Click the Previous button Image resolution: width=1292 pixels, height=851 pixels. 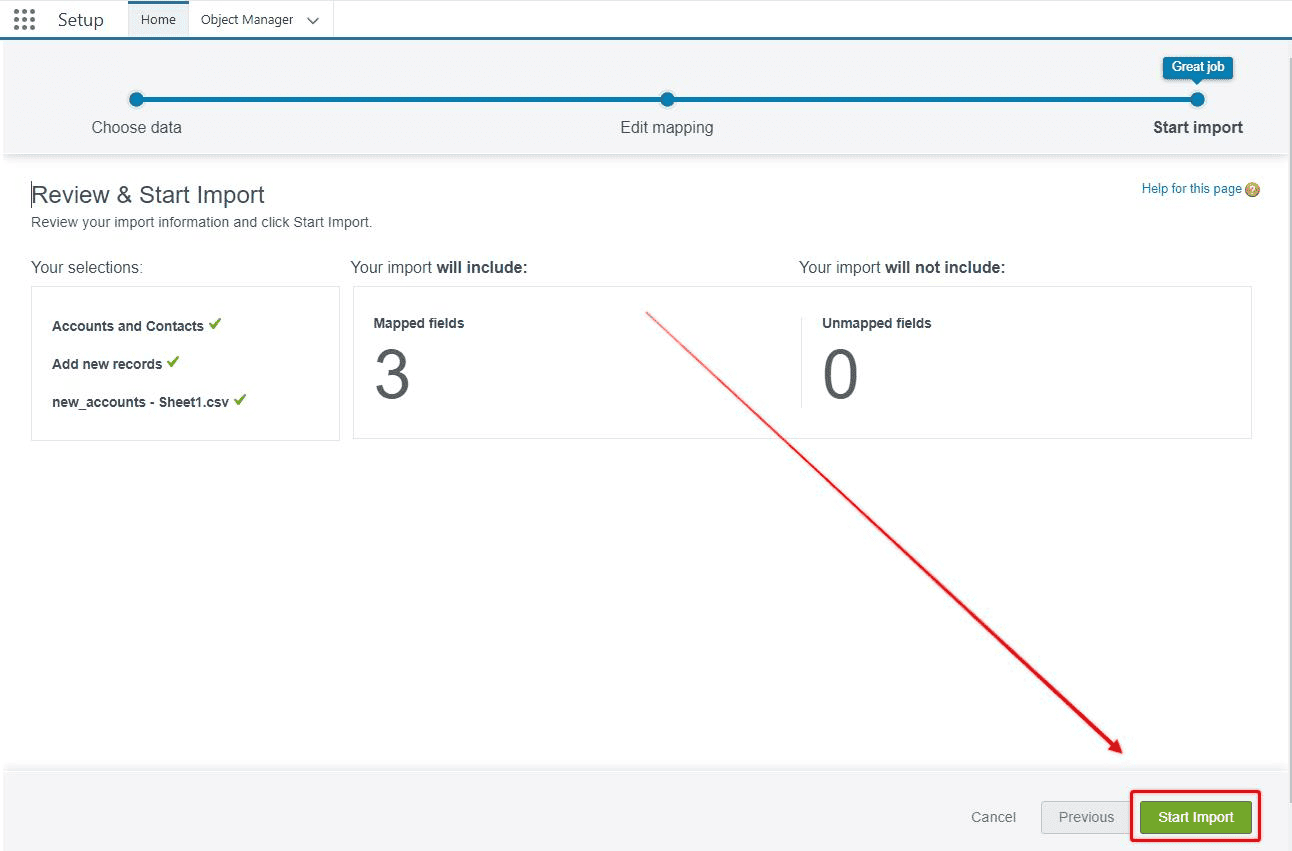[x=1085, y=816]
